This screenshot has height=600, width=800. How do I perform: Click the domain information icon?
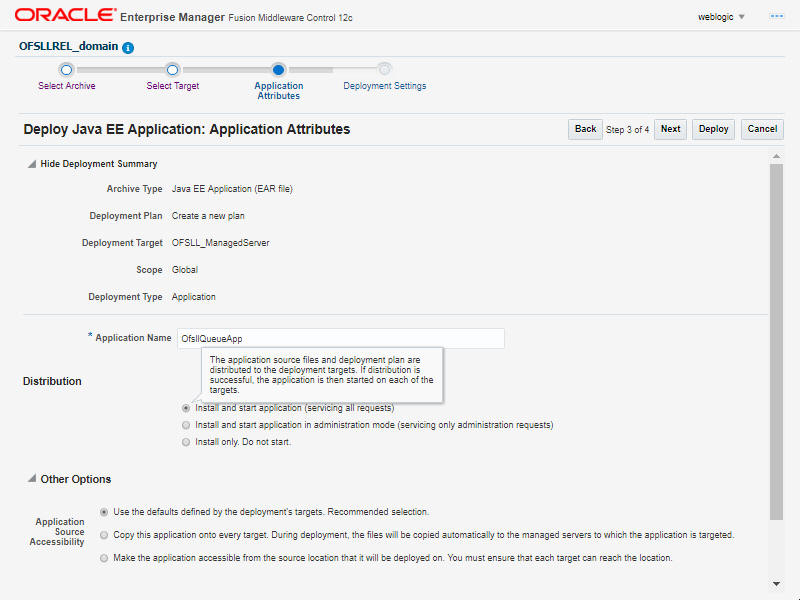point(128,47)
